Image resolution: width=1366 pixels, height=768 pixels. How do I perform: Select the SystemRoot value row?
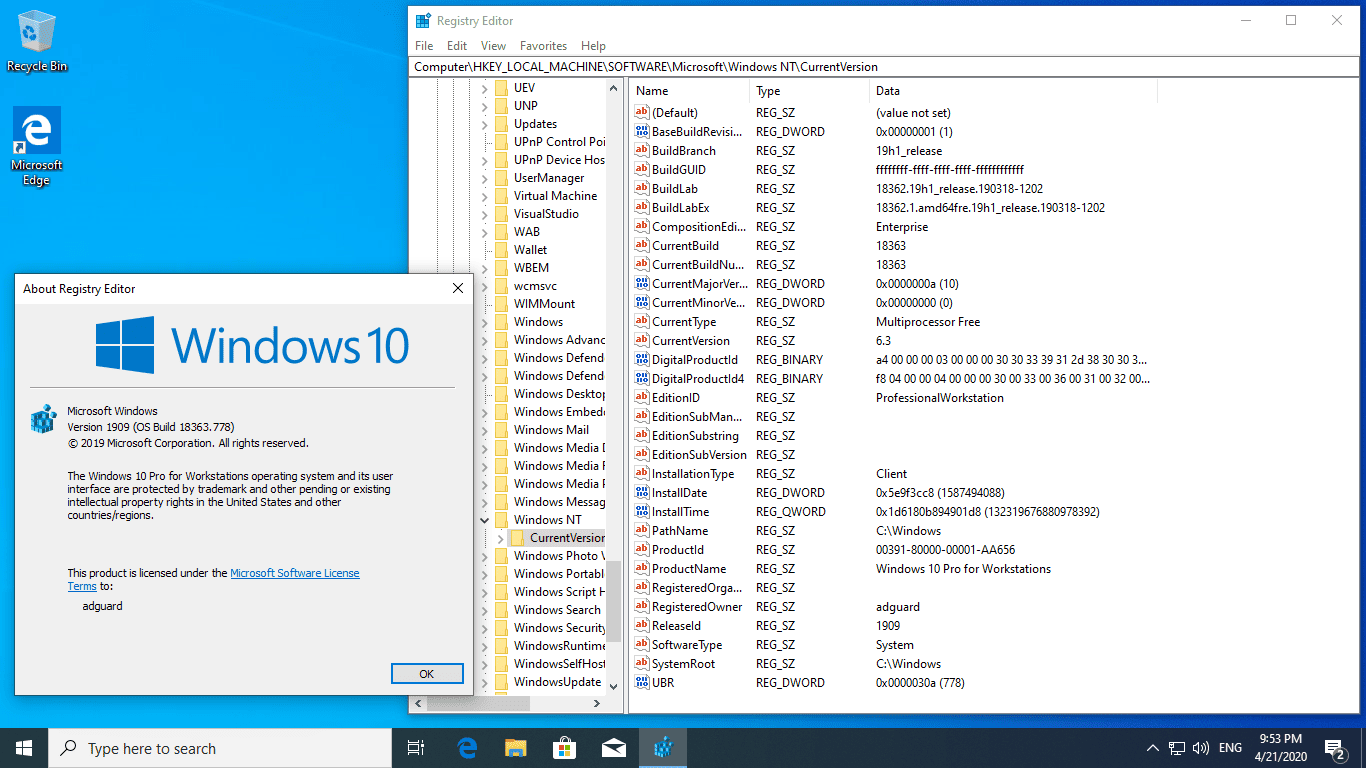click(x=892, y=664)
